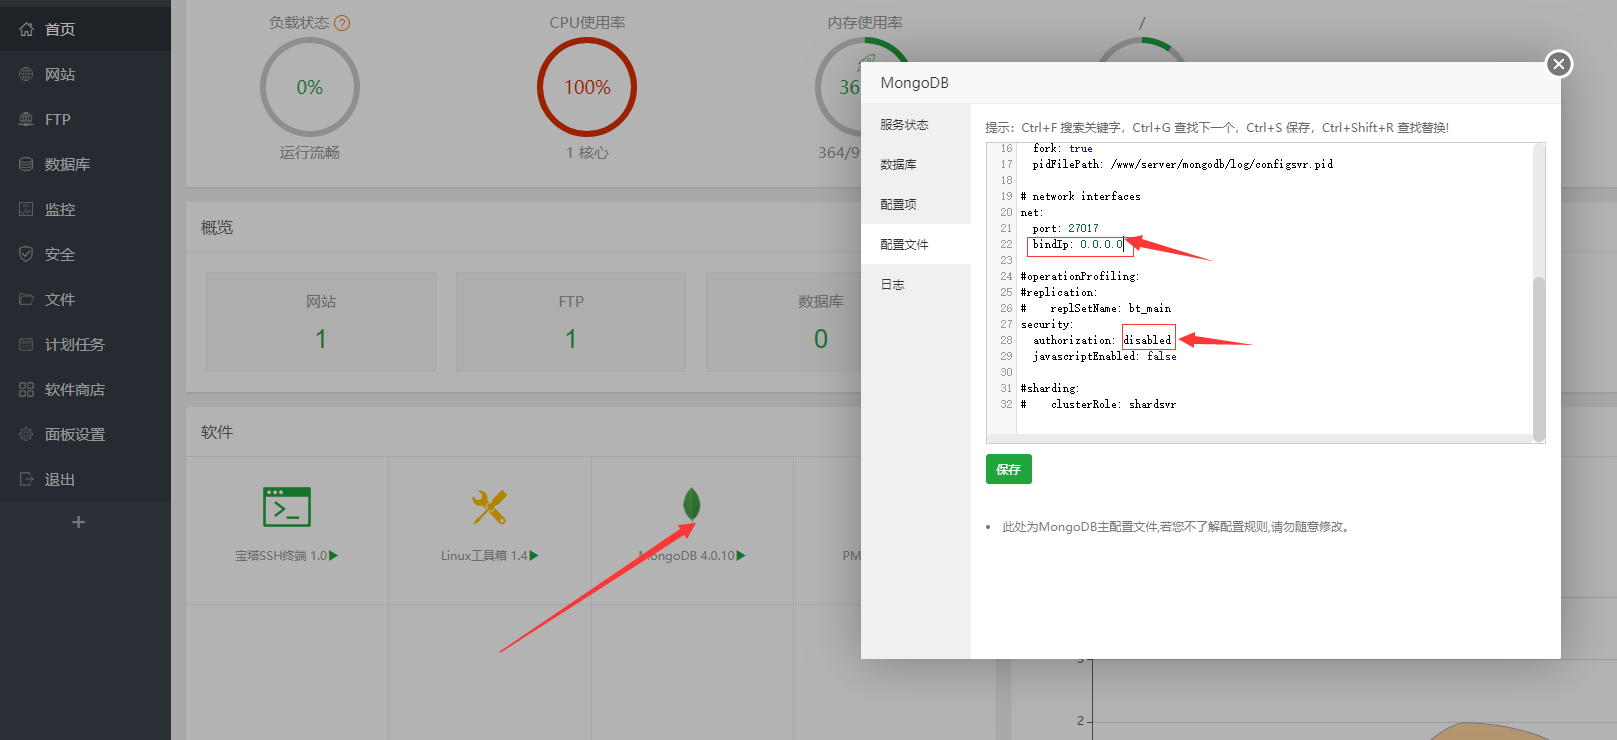This screenshot has width=1617, height=740.
Task: Switch to 日志 tab in MongoDB dialog
Action: (x=916, y=284)
